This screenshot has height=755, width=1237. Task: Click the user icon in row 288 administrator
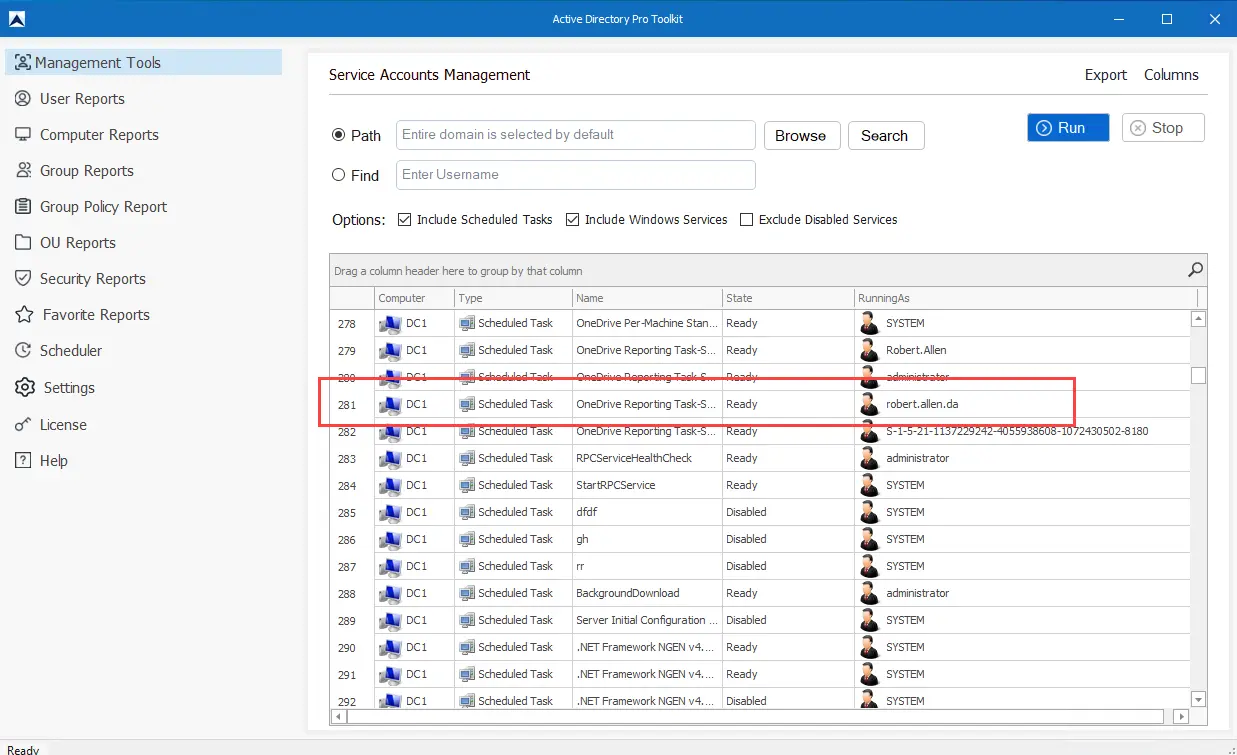coord(869,593)
